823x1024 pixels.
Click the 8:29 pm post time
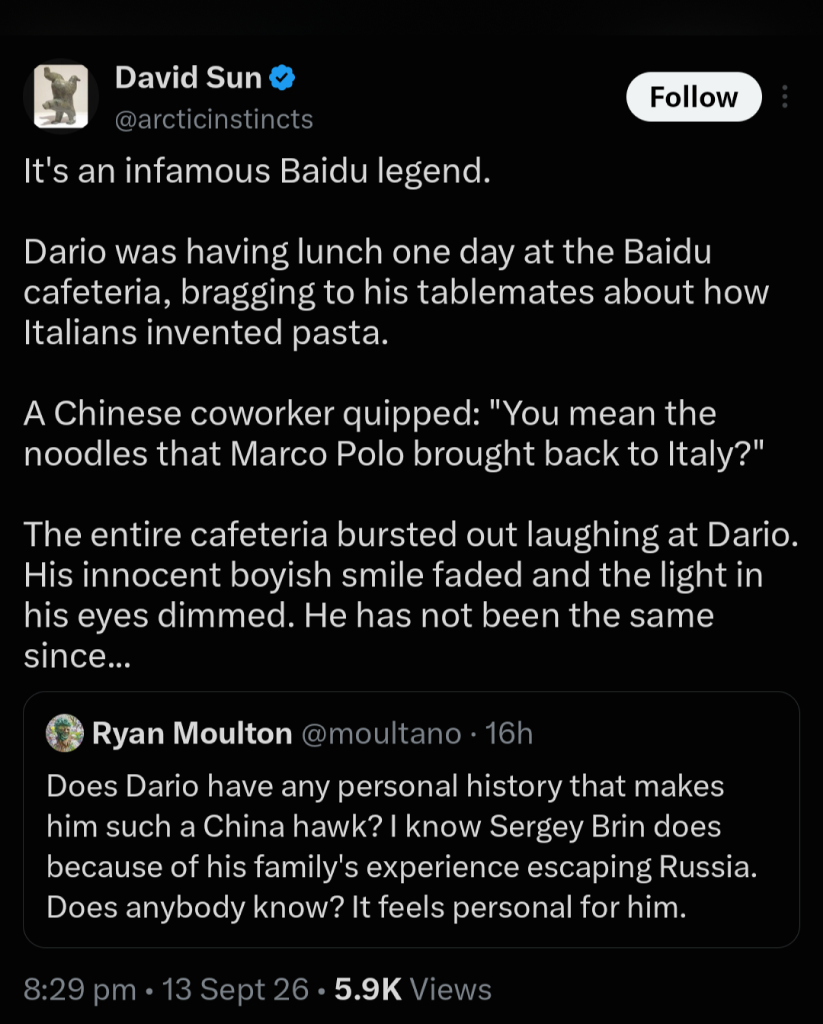[80, 989]
